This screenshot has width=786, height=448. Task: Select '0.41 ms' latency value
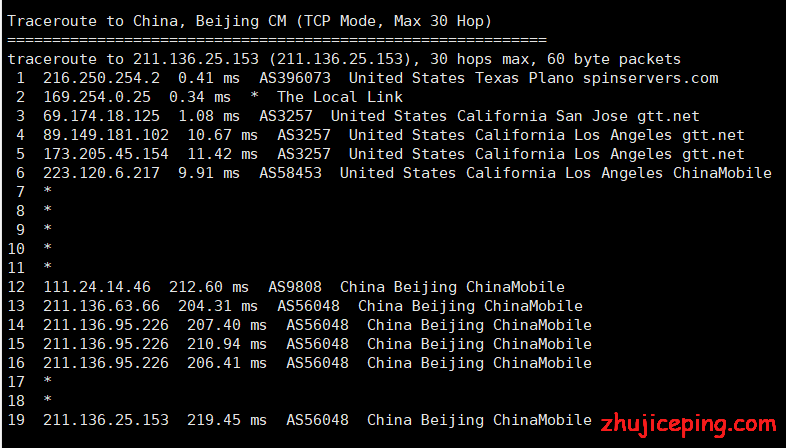coord(209,78)
